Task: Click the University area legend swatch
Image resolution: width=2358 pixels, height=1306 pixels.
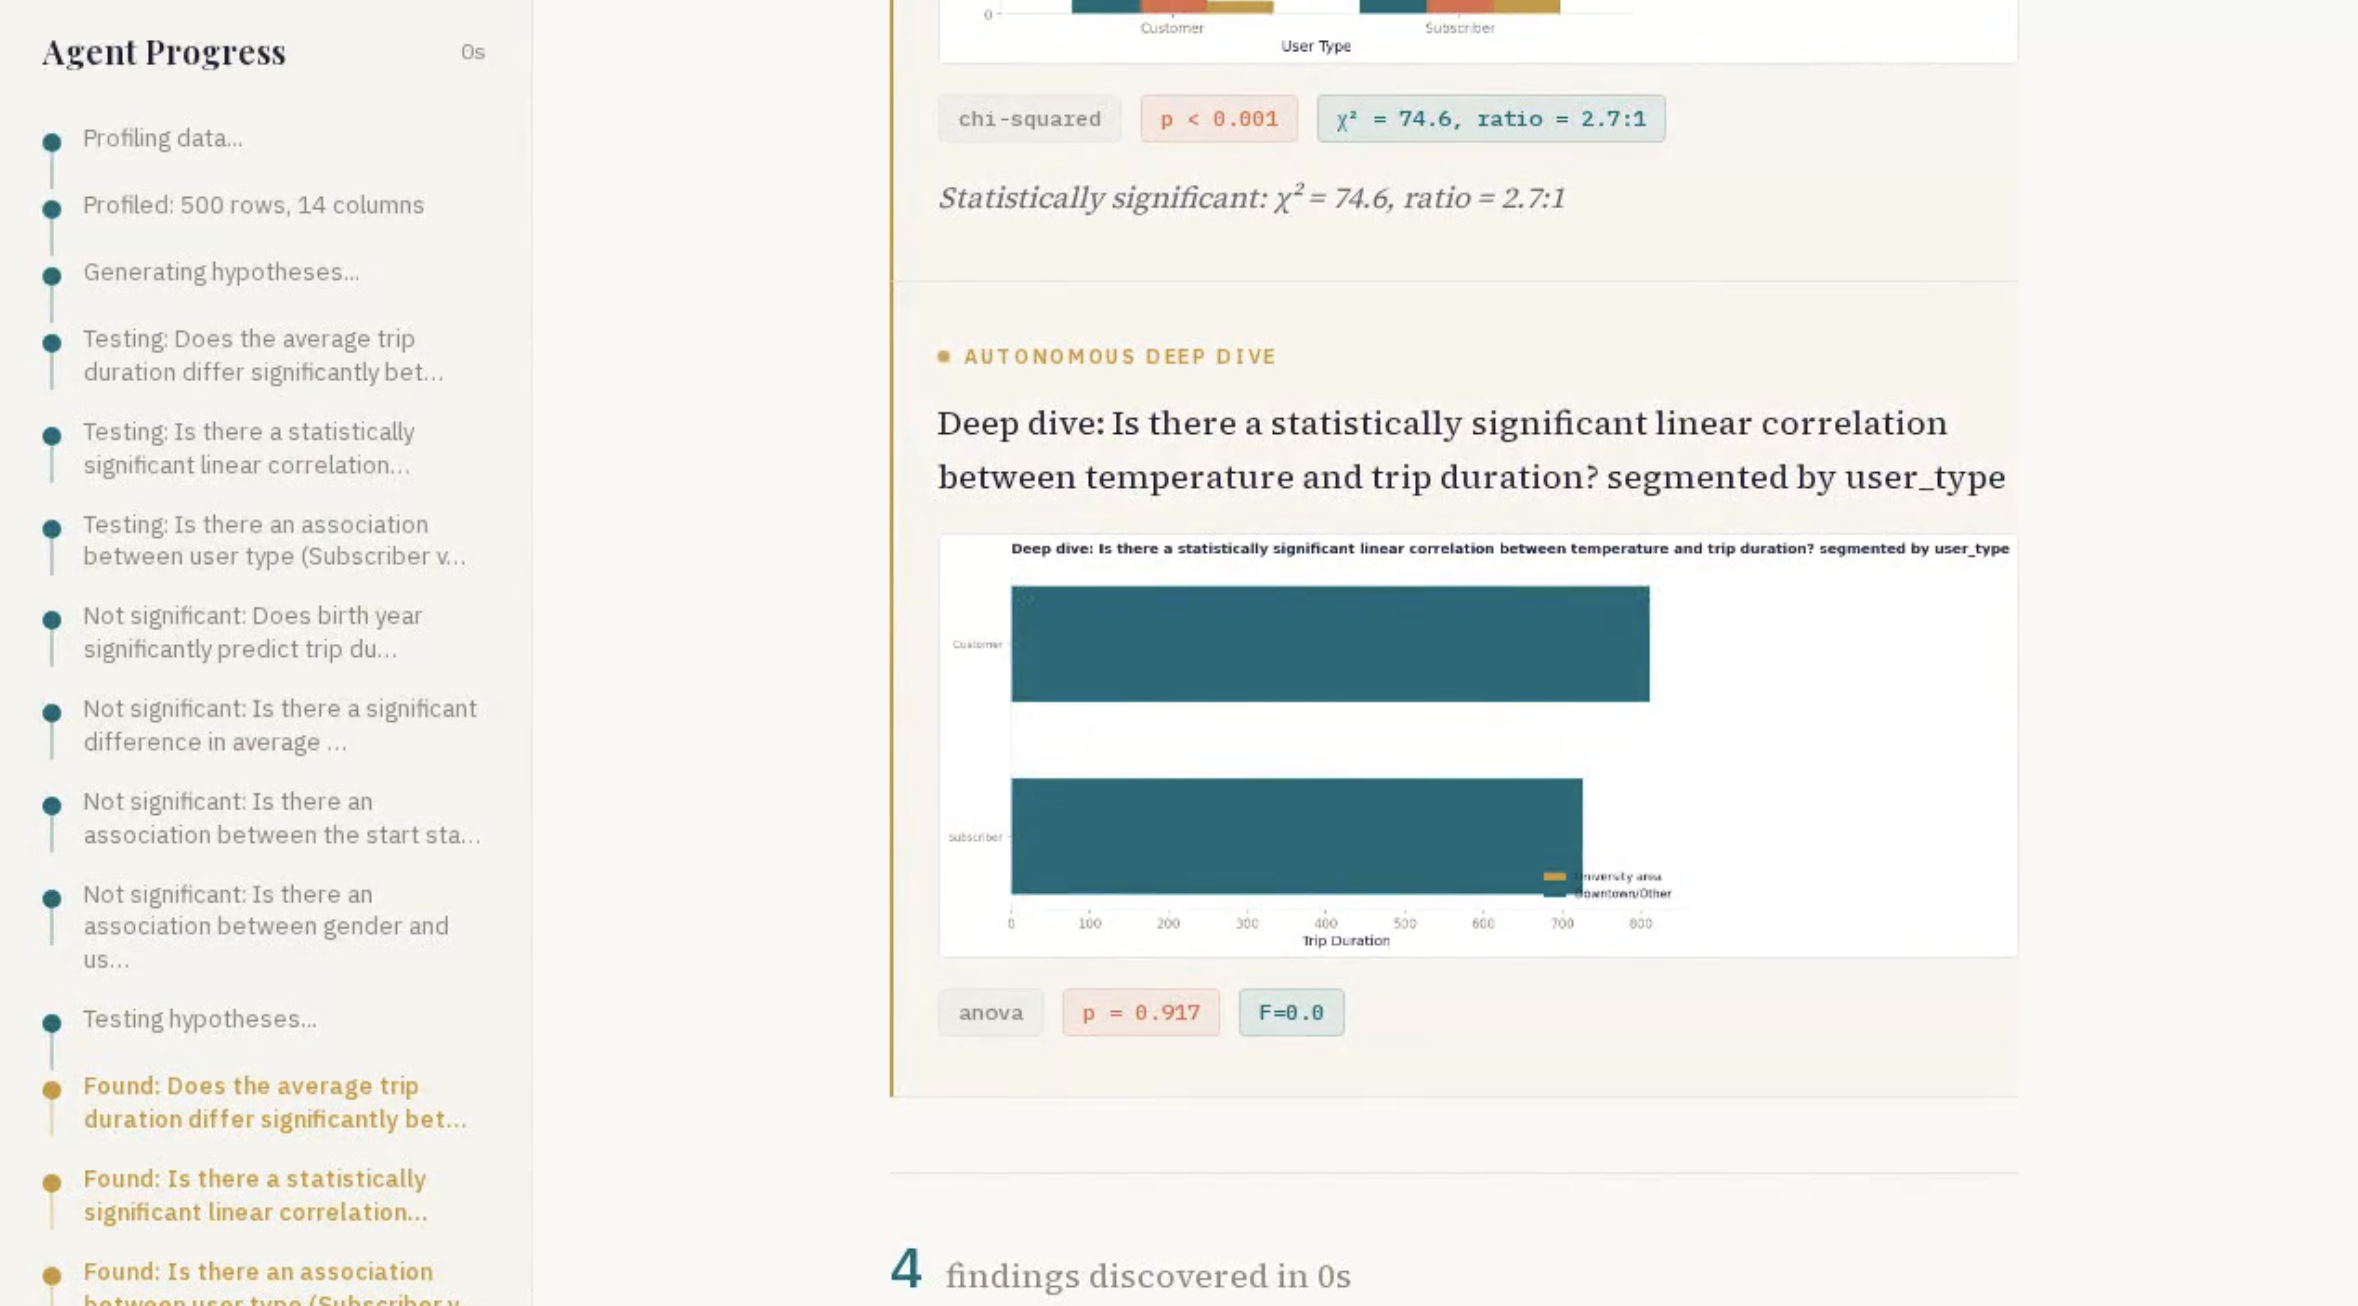Action: tap(1554, 877)
